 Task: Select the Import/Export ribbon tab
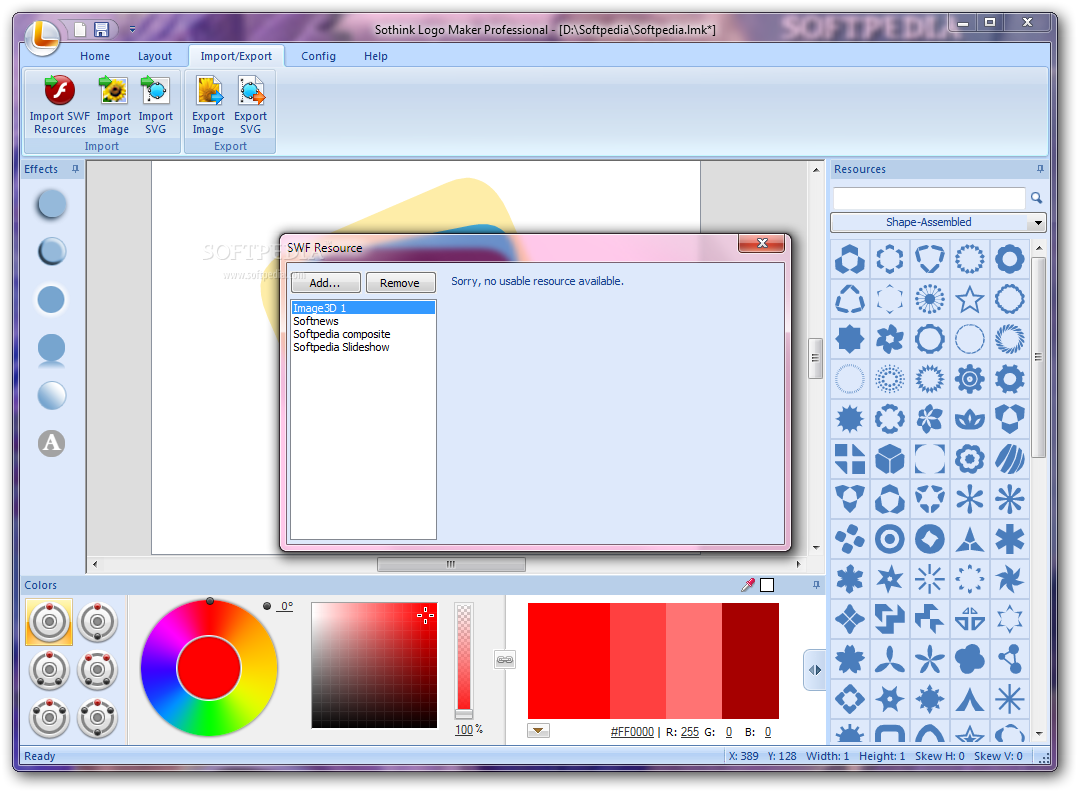[236, 56]
